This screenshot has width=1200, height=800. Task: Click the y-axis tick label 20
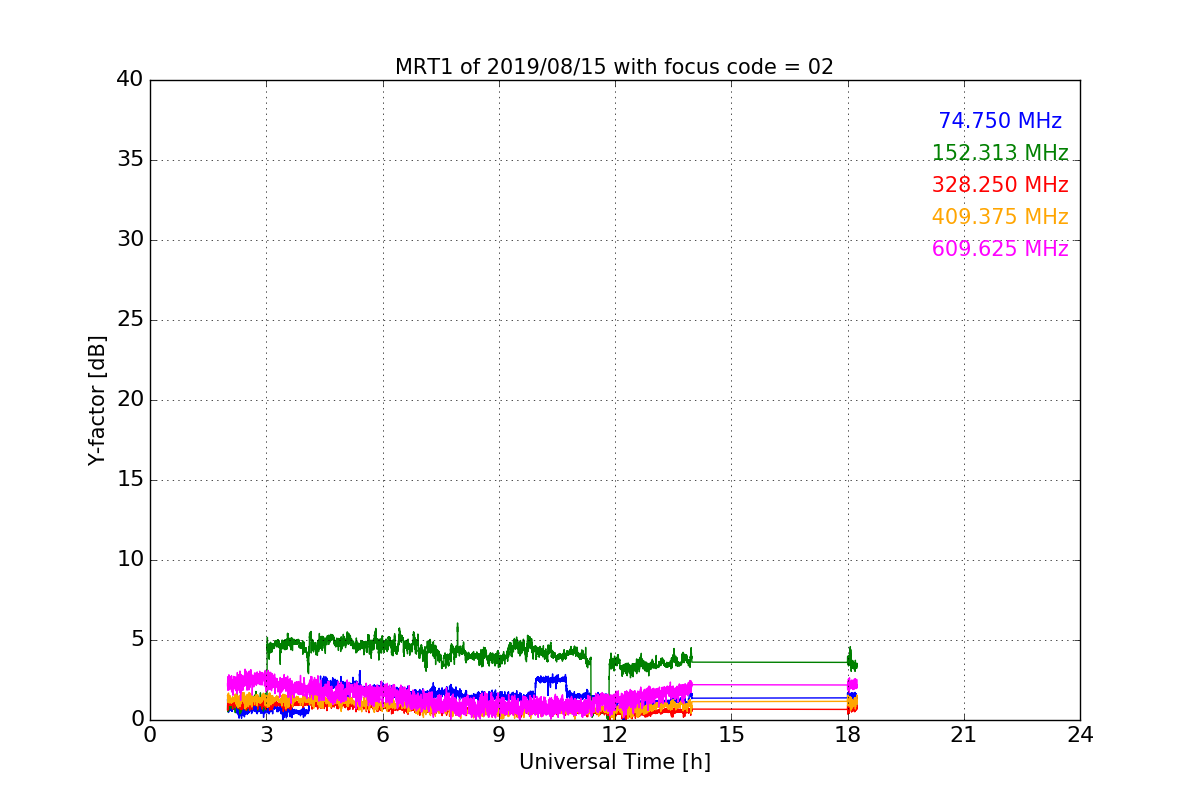click(x=130, y=400)
